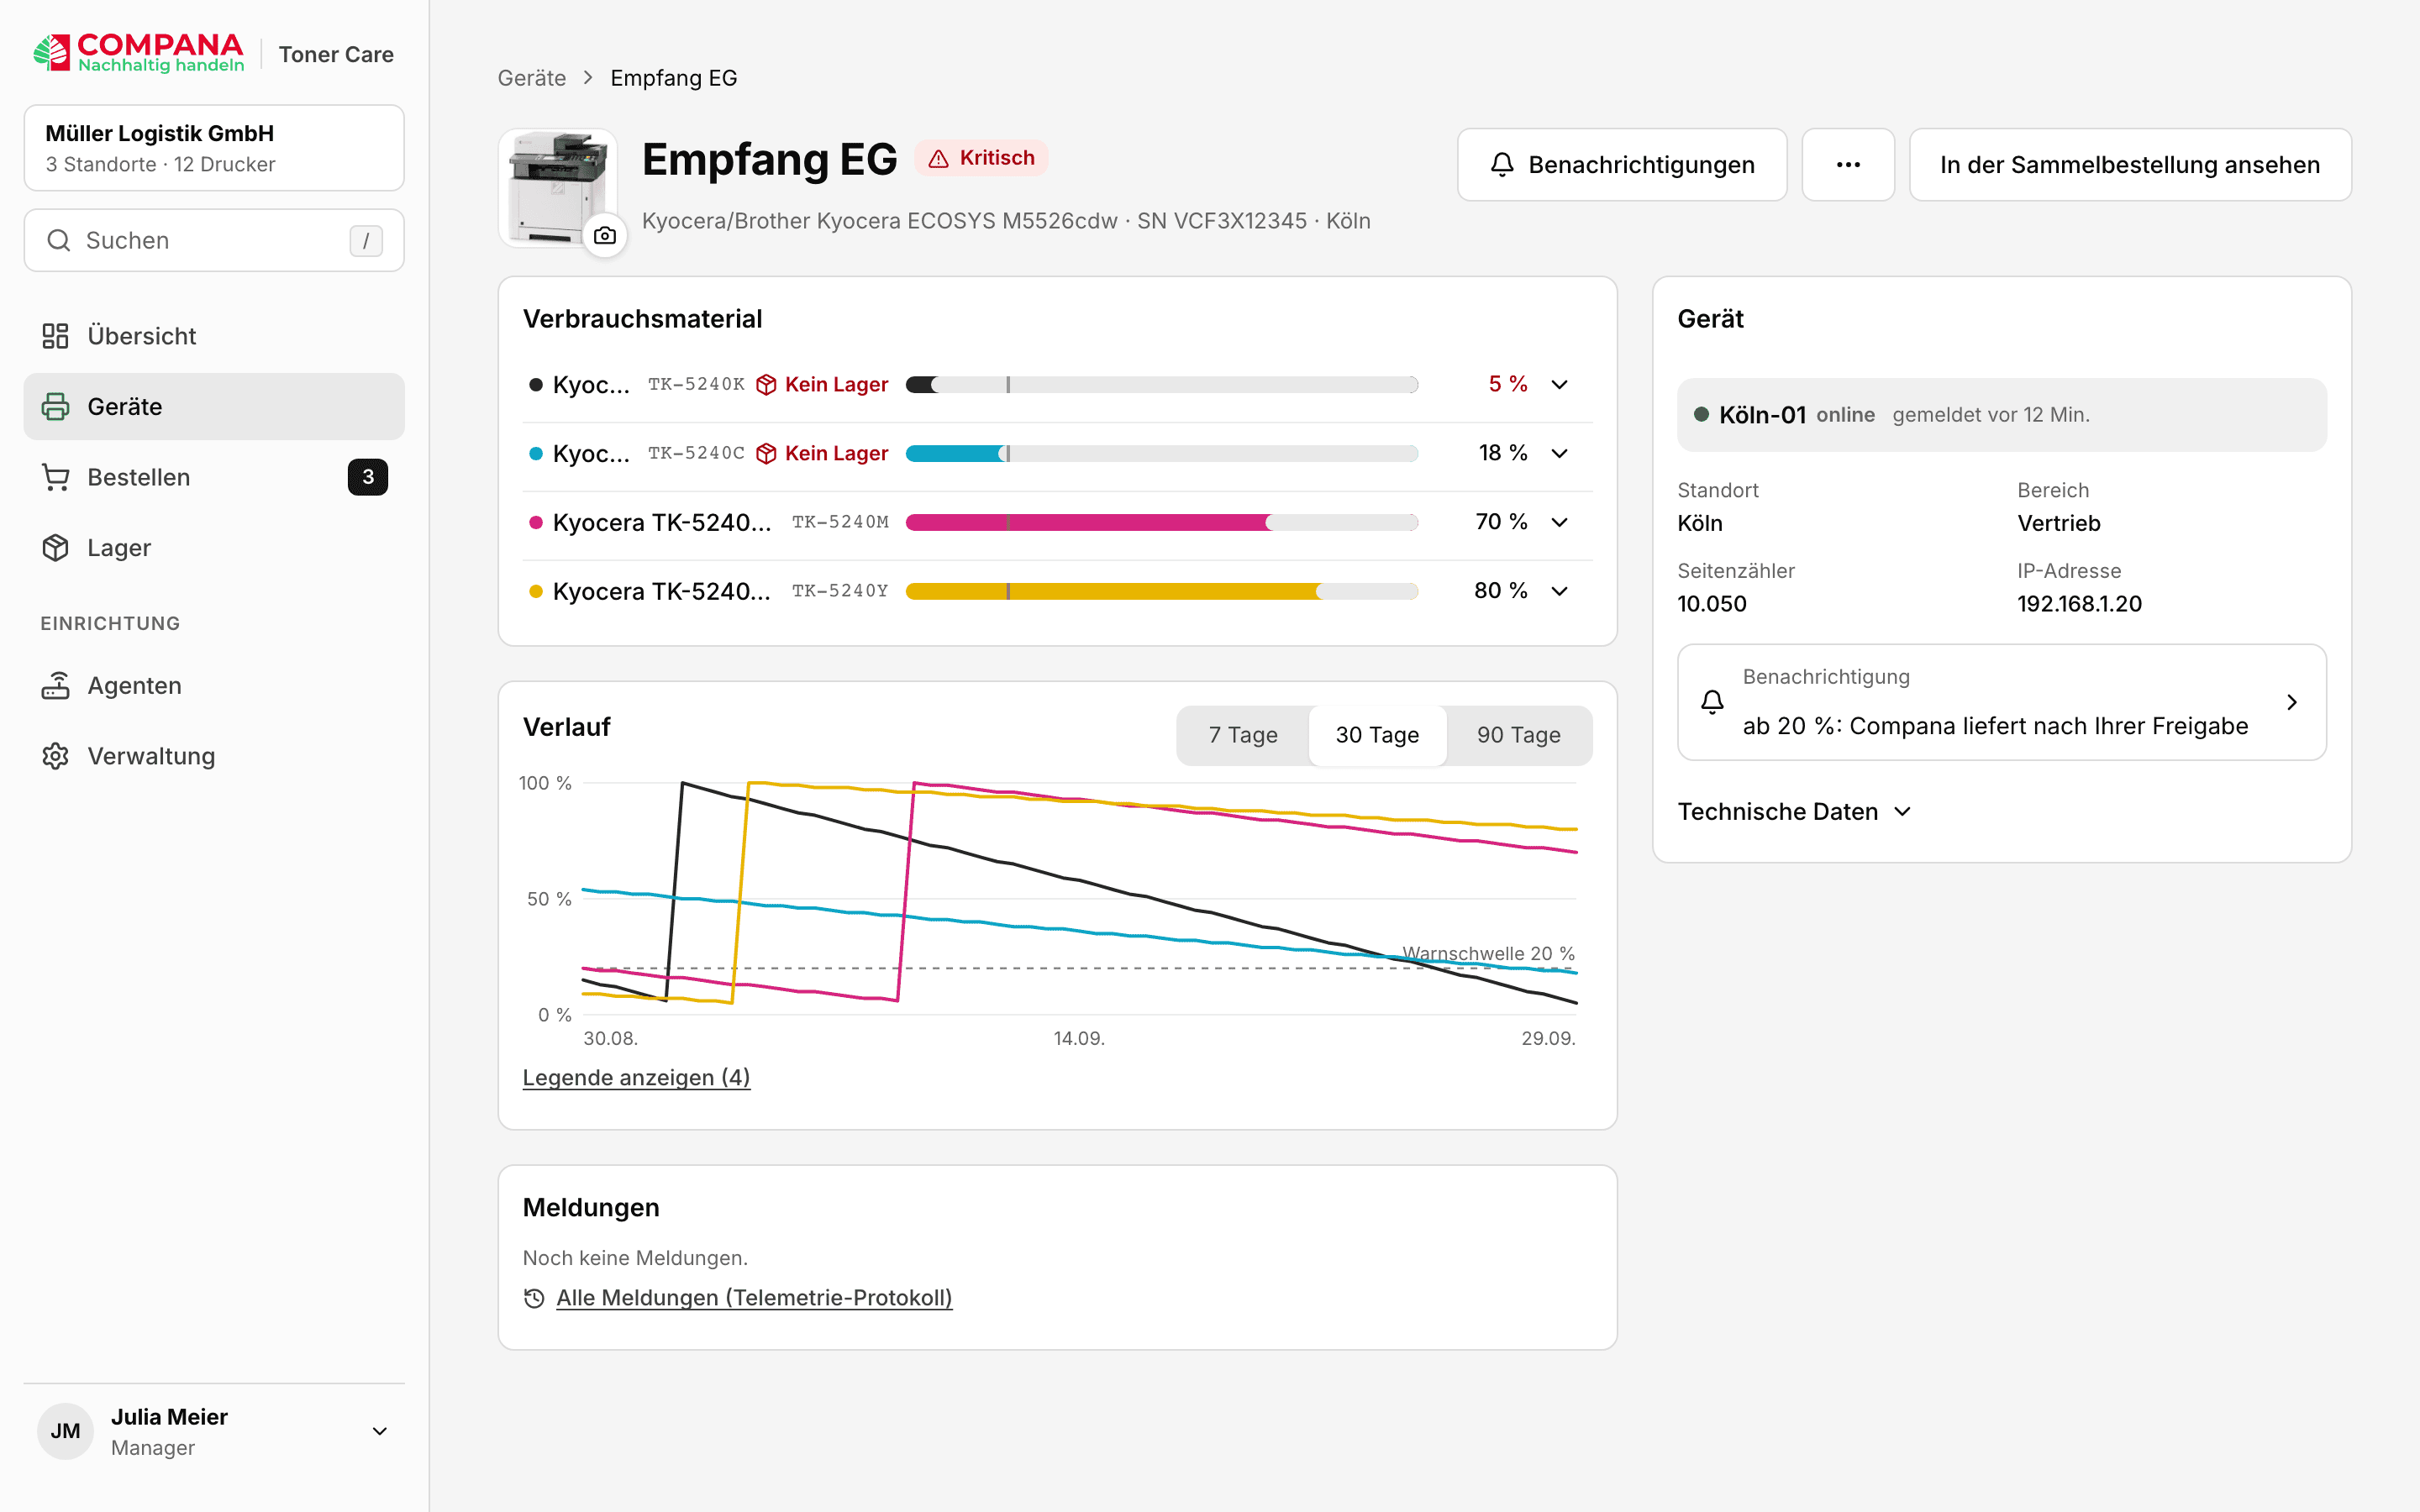This screenshot has width=2420, height=1512.
Task: Click the Köln-01 online status dot
Action: 1701,414
